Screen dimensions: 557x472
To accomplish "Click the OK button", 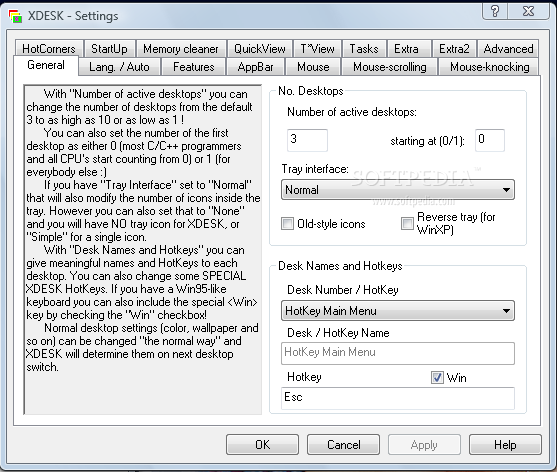I will (x=262, y=445).
